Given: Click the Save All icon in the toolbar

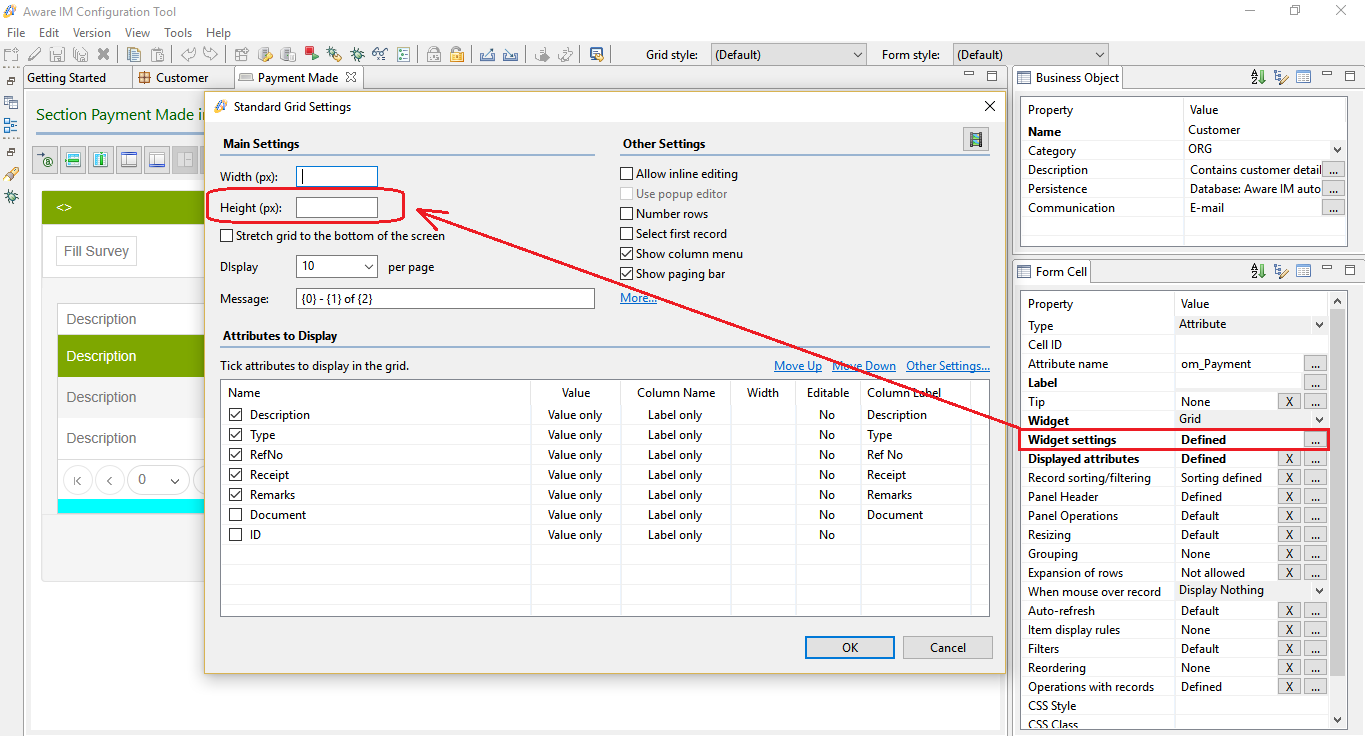Looking at the screenshot, I should point(80,55).
